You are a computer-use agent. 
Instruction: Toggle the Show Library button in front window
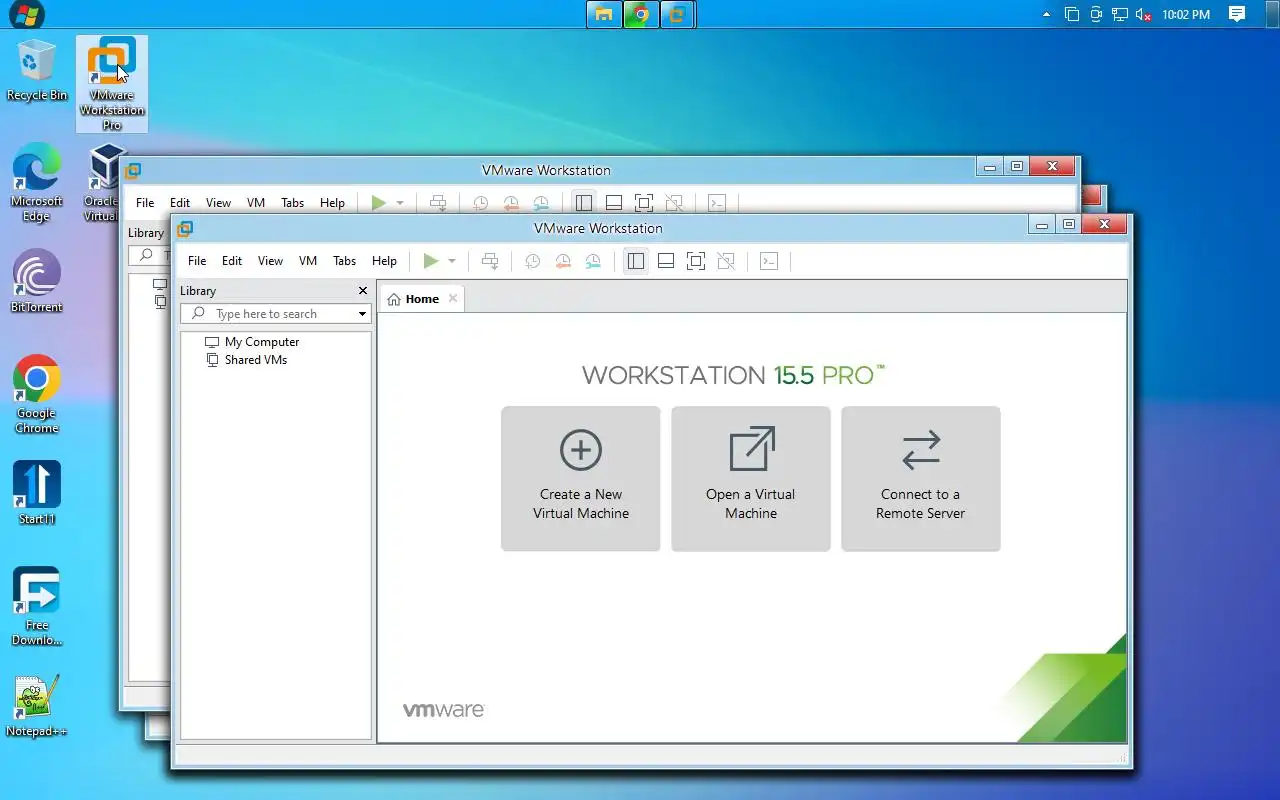[x=636, y=261]
